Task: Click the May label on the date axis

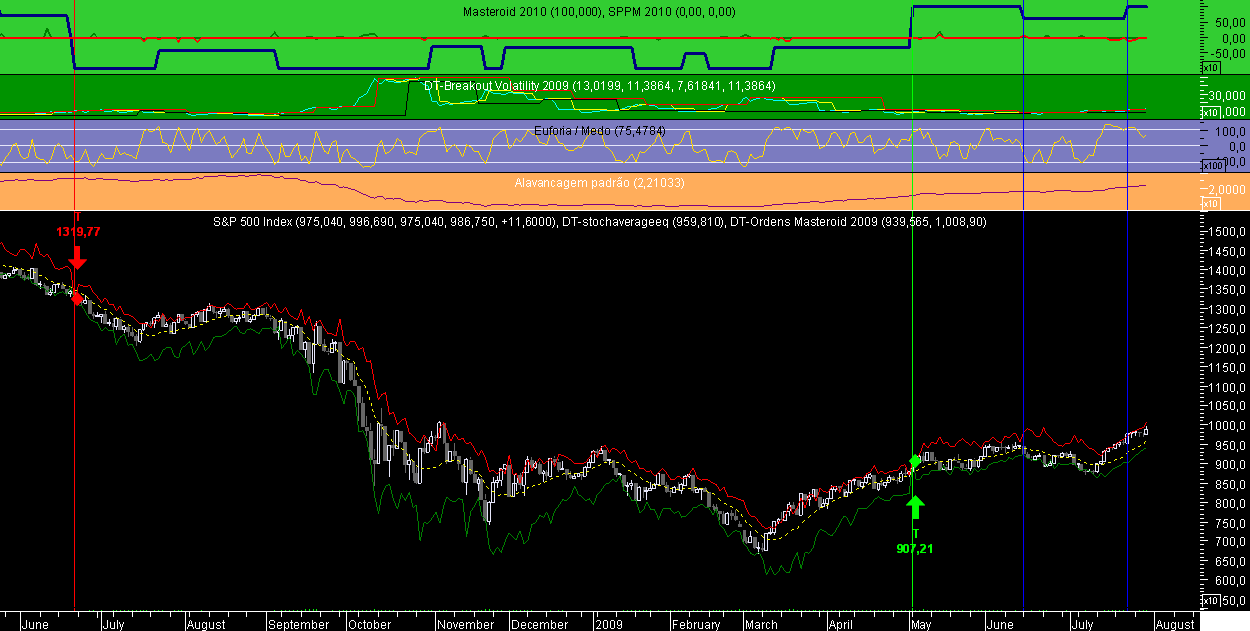Action: click(922, 624)
